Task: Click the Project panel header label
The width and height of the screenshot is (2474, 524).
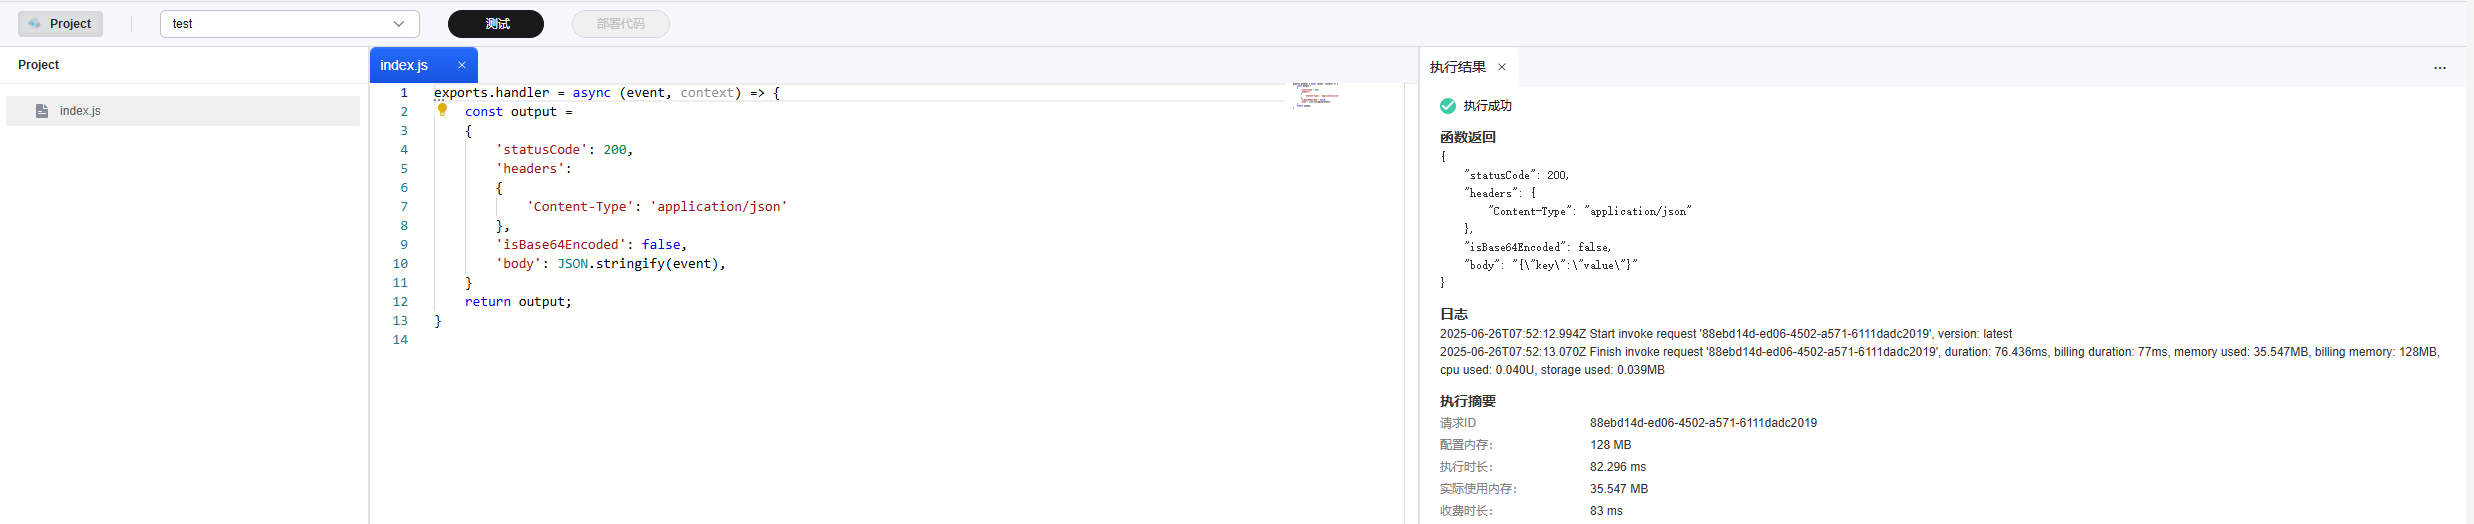Action: [x=39, y=65]
